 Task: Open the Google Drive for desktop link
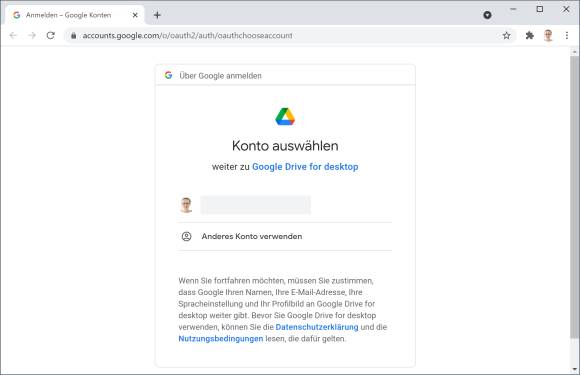click(305, 167)
